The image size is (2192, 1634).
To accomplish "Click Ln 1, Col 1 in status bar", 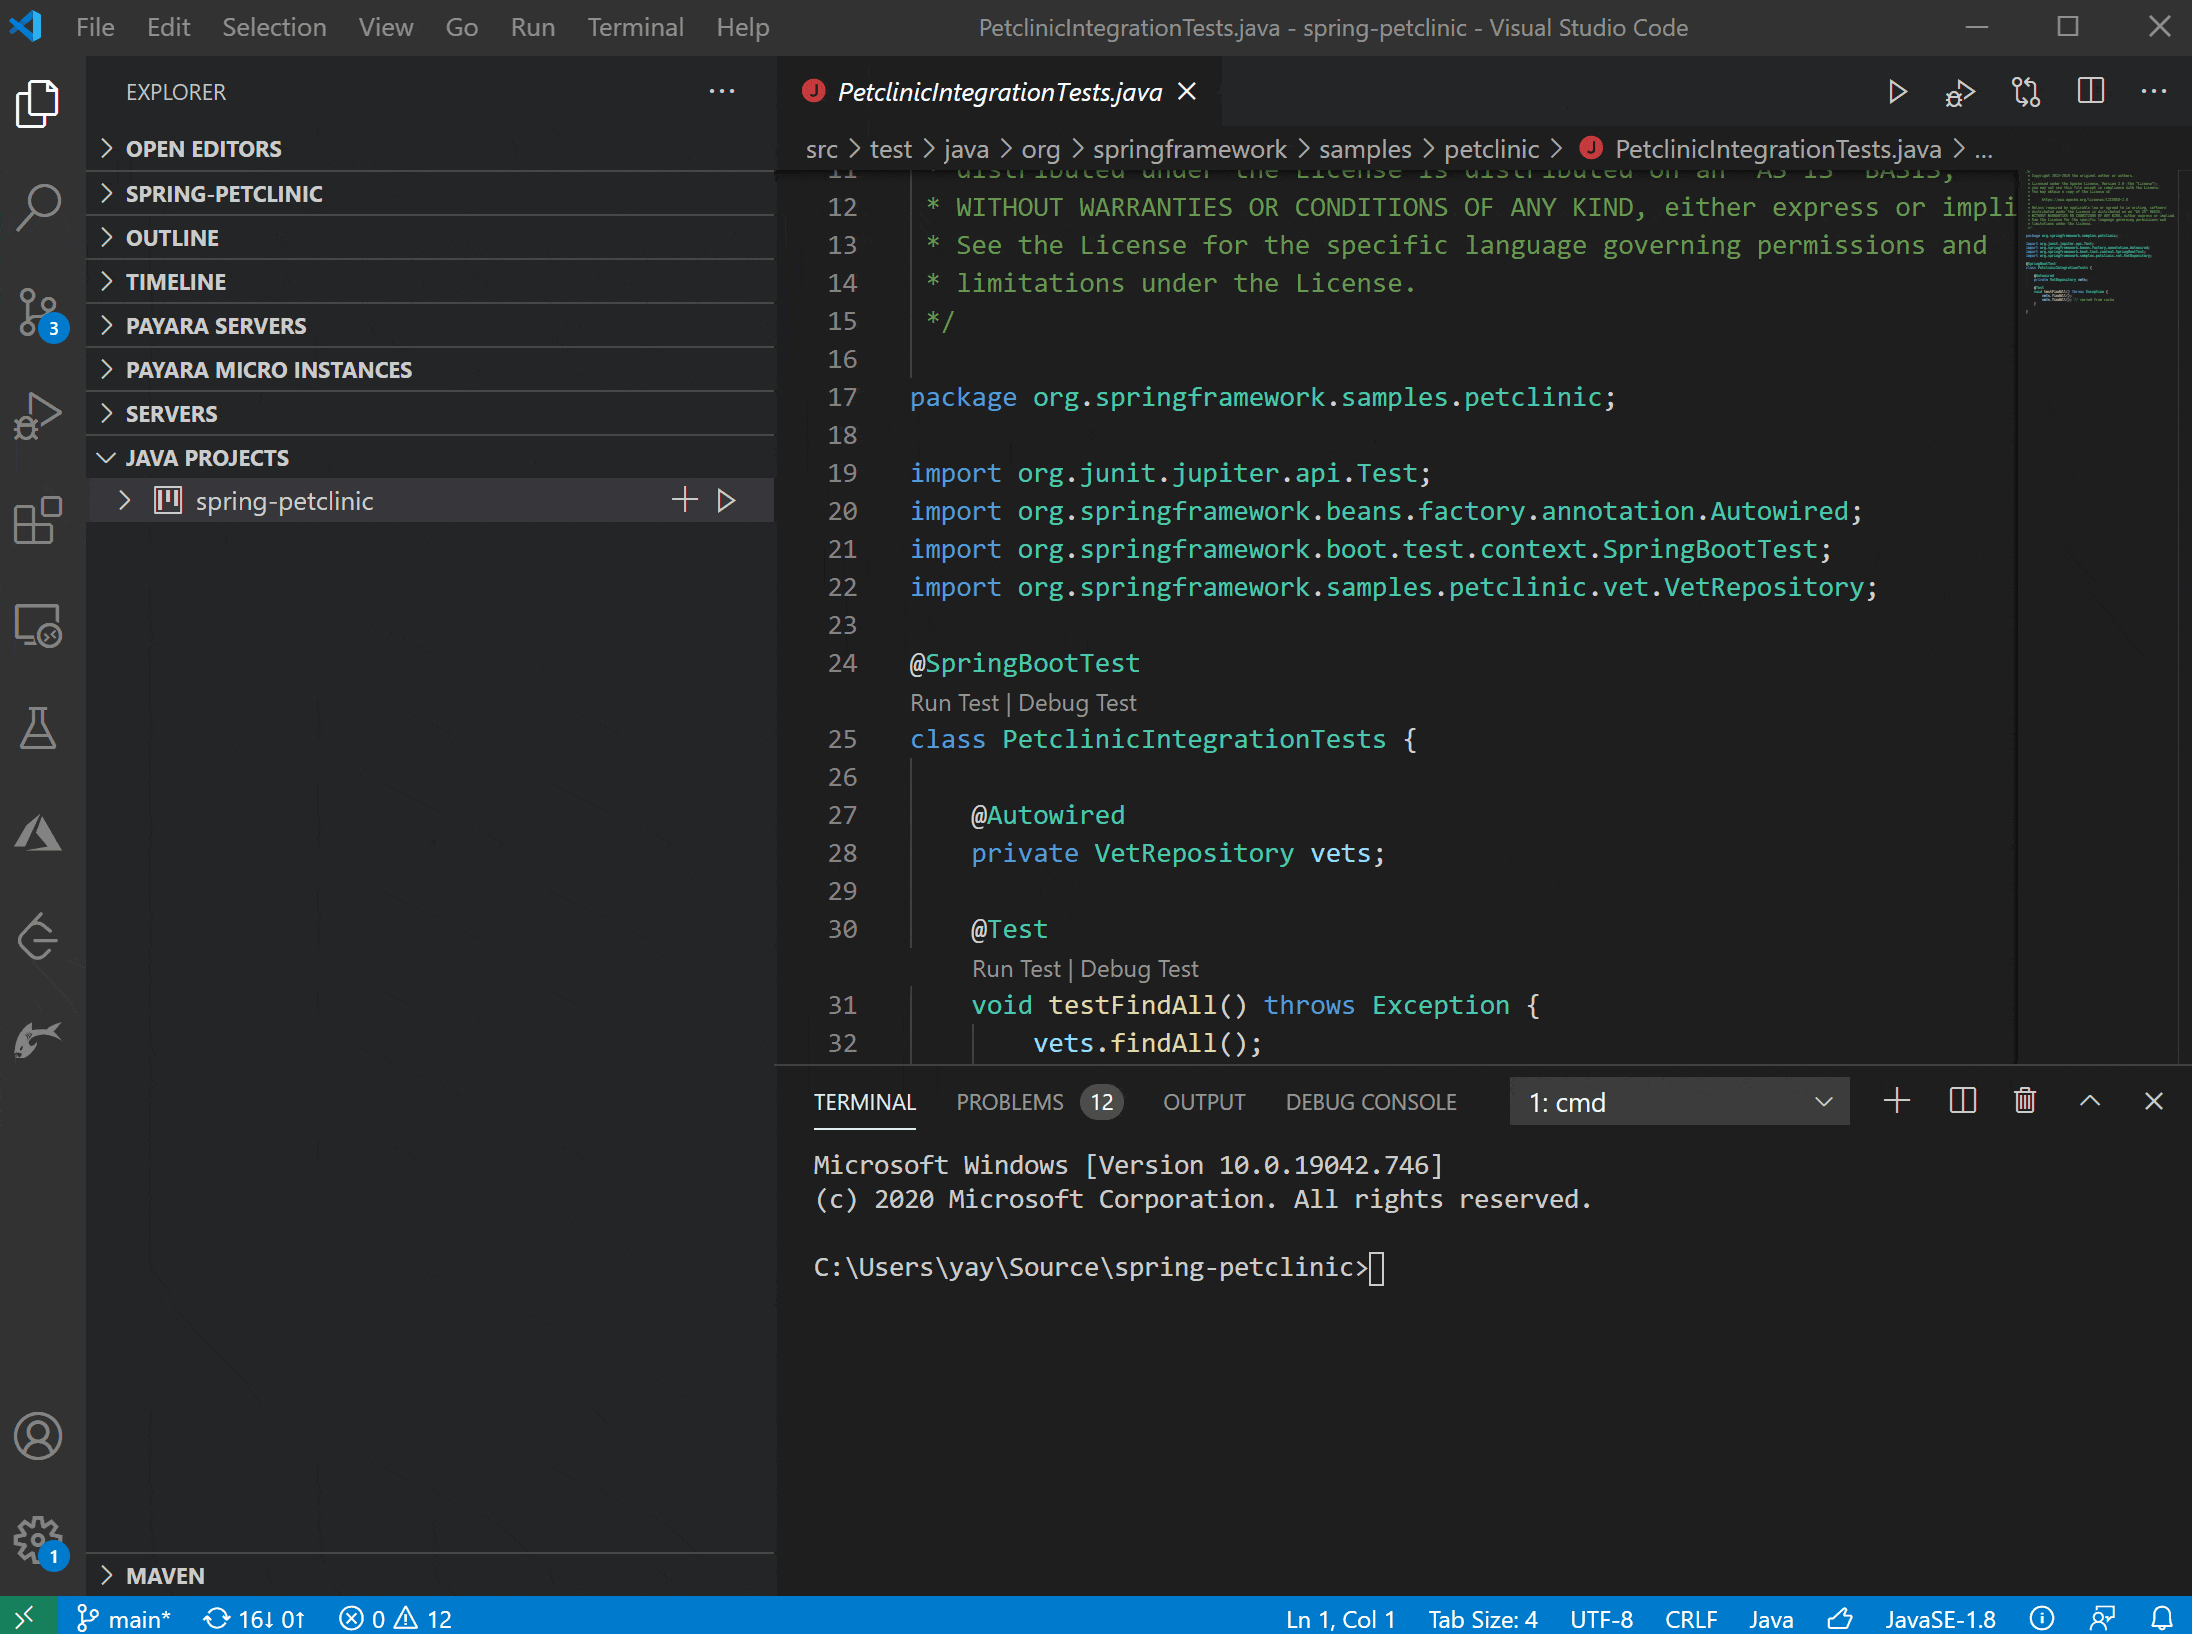I will 1340,1618.
